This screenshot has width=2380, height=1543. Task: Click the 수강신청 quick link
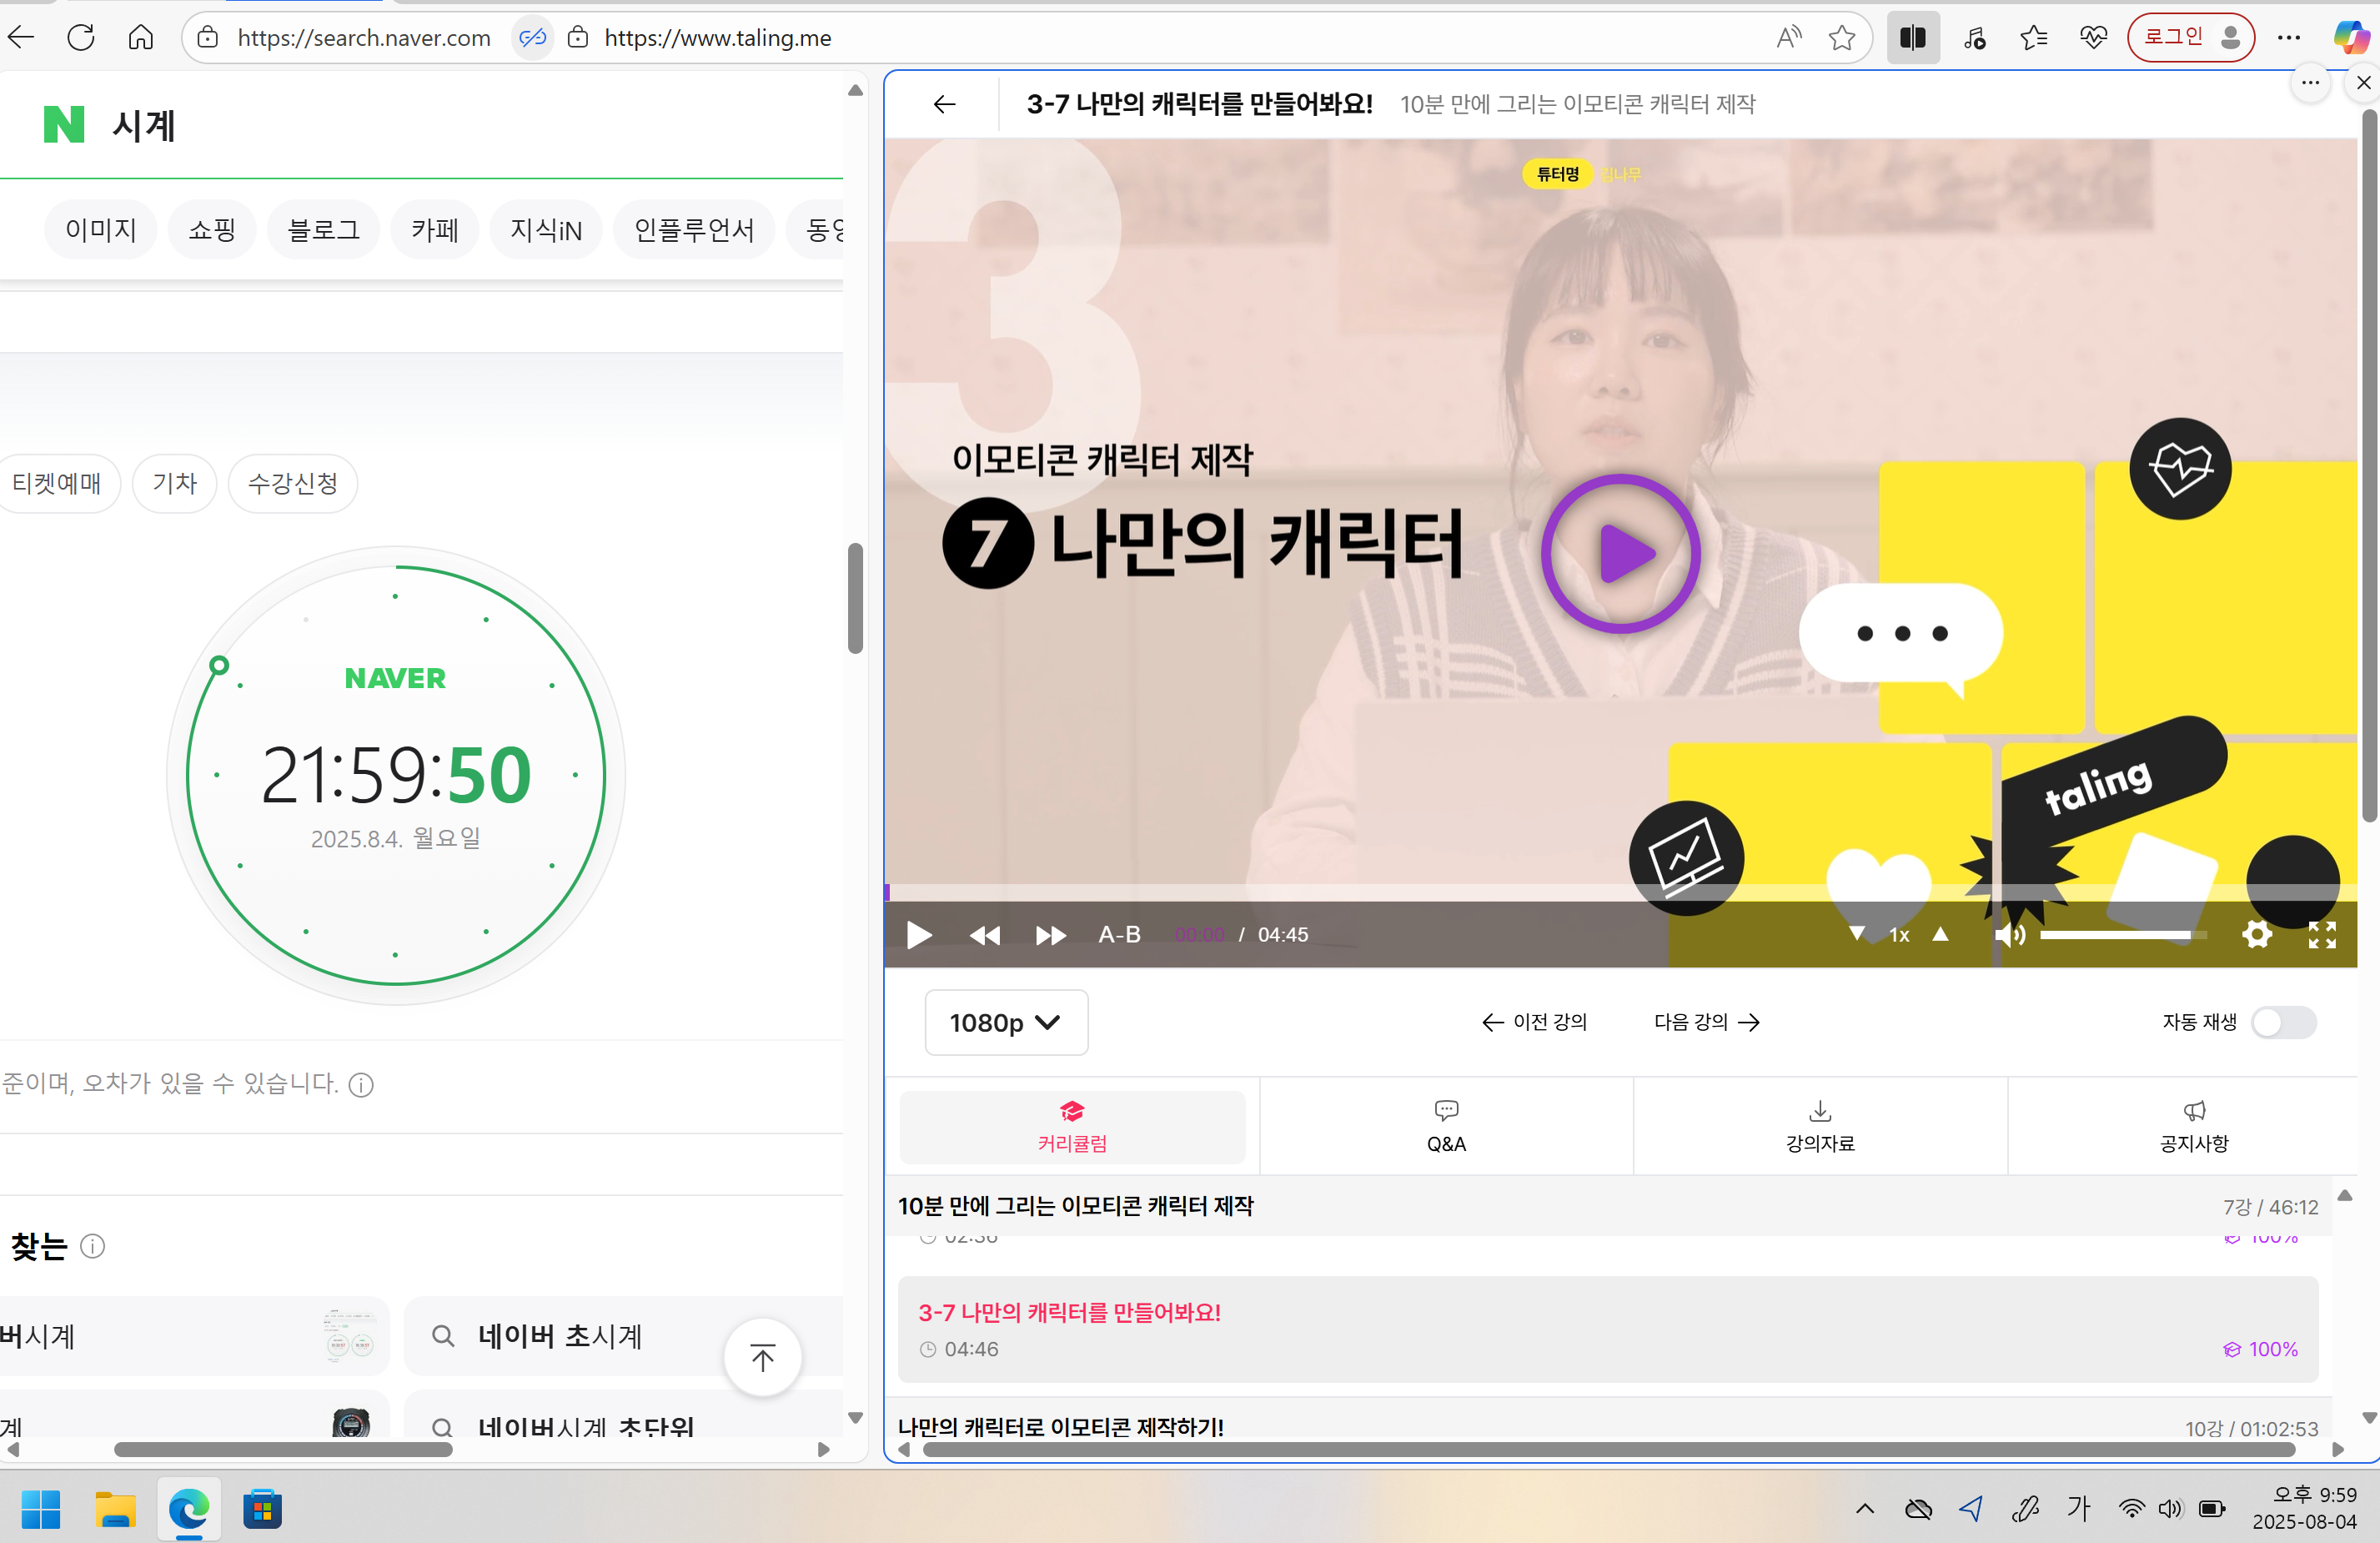tap(292, 483)
